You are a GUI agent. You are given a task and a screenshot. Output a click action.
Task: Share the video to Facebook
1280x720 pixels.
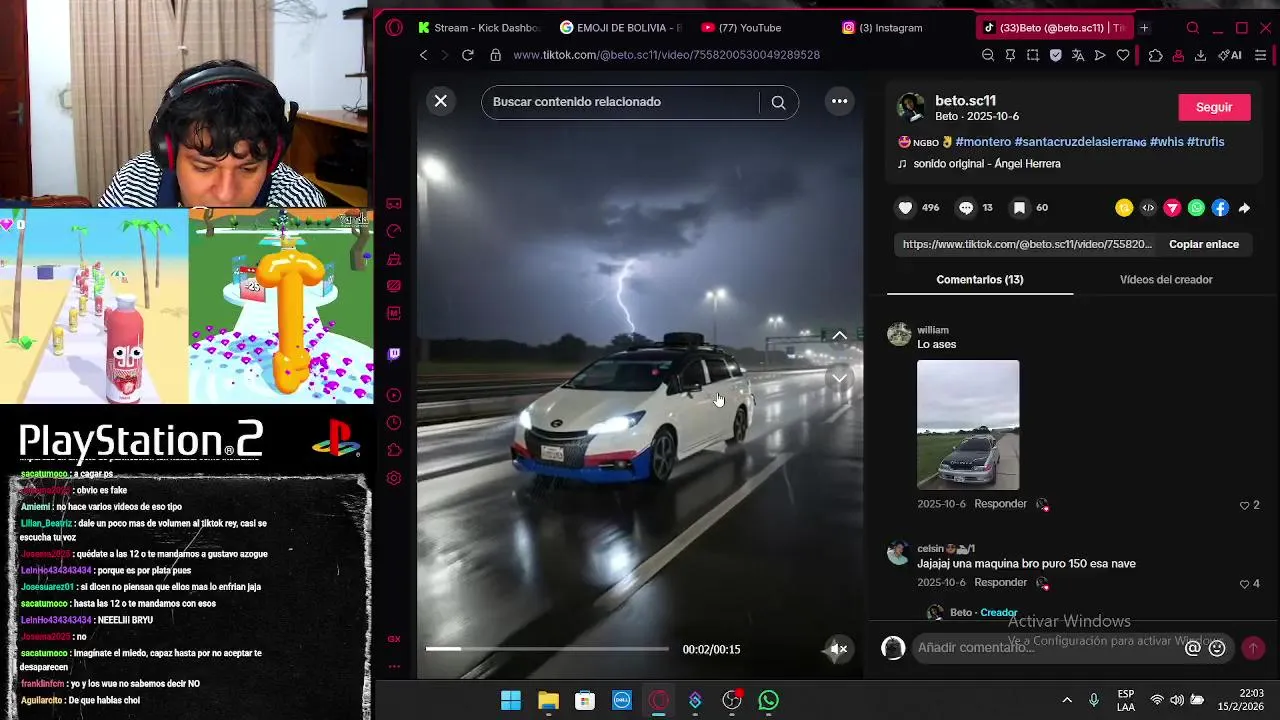pos(1220,208)
